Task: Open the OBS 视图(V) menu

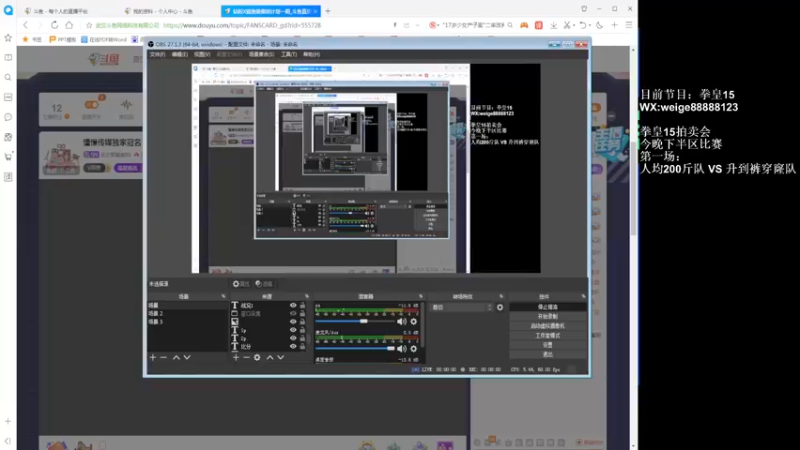Action: [x=202, y=55]
